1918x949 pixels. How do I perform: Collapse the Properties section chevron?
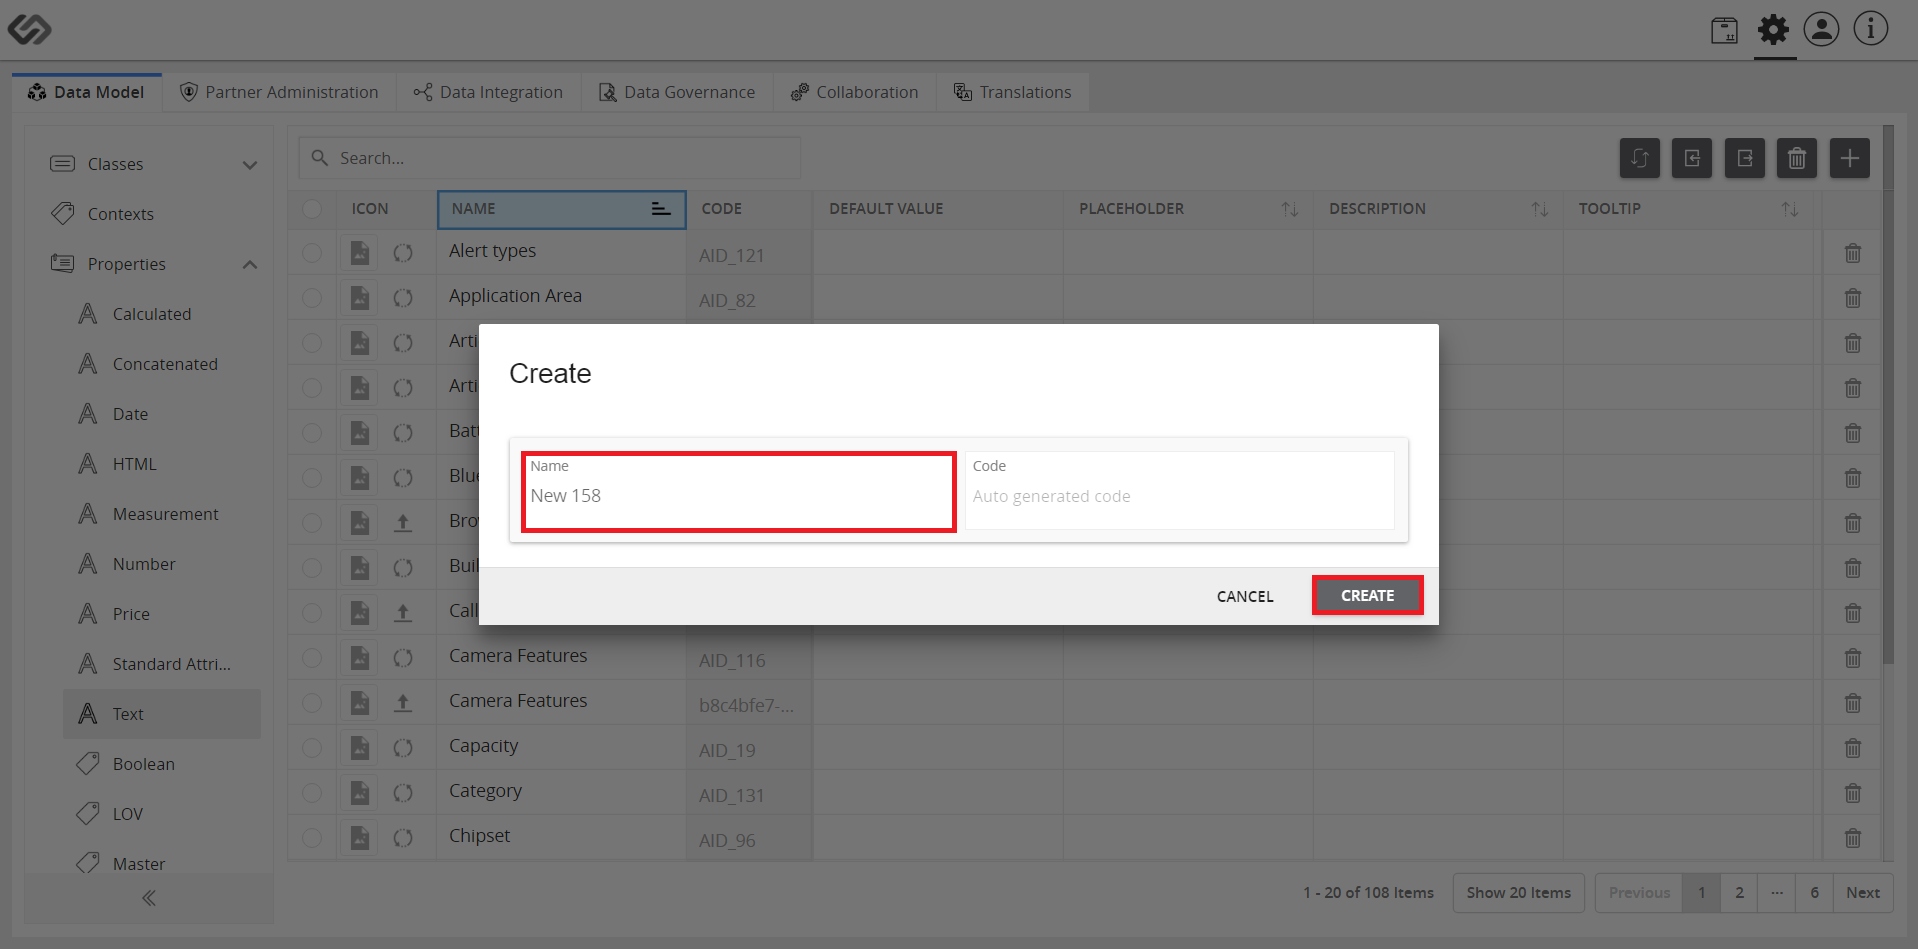[x=250, y=265]
